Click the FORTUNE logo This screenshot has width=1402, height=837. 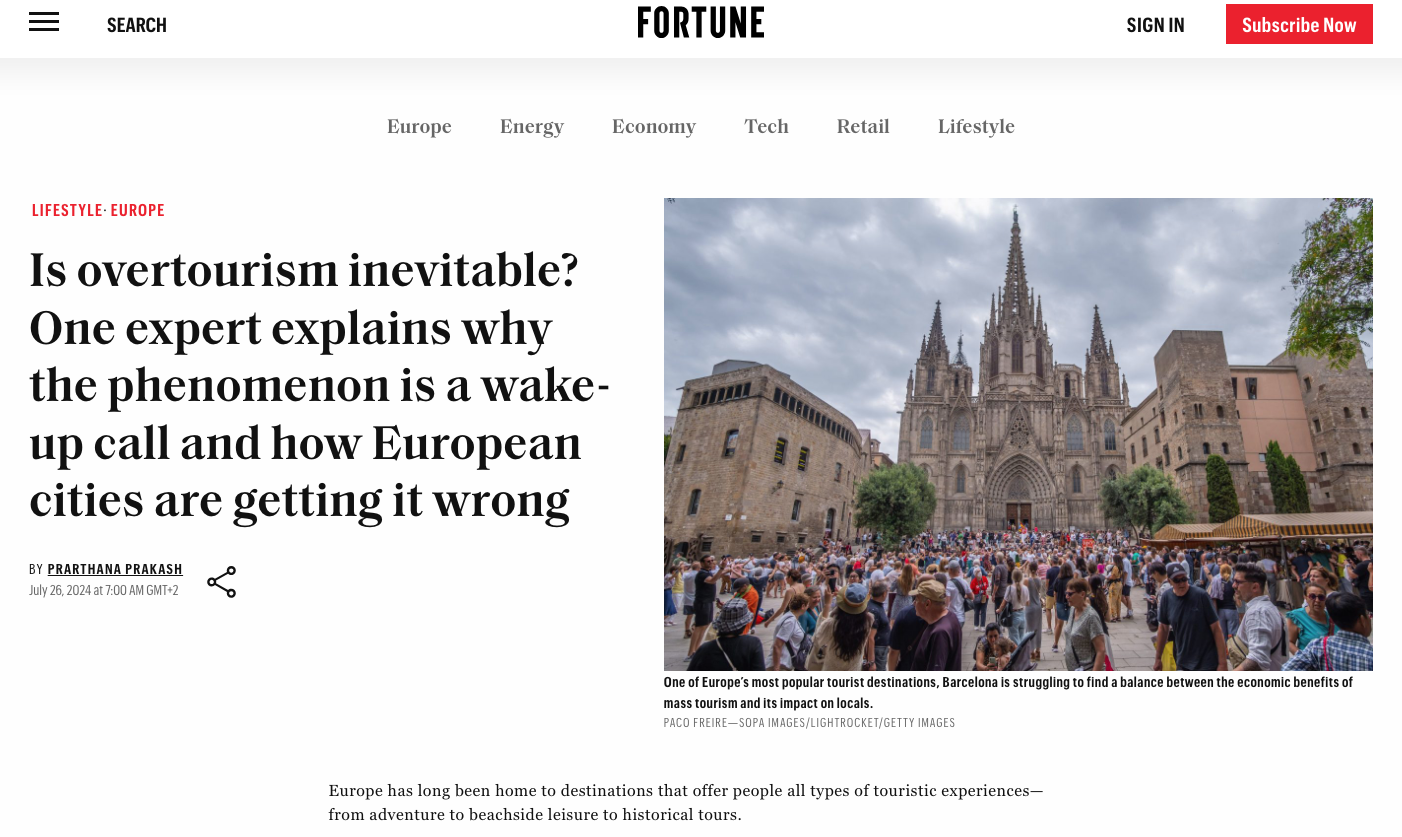coord(701,22)
